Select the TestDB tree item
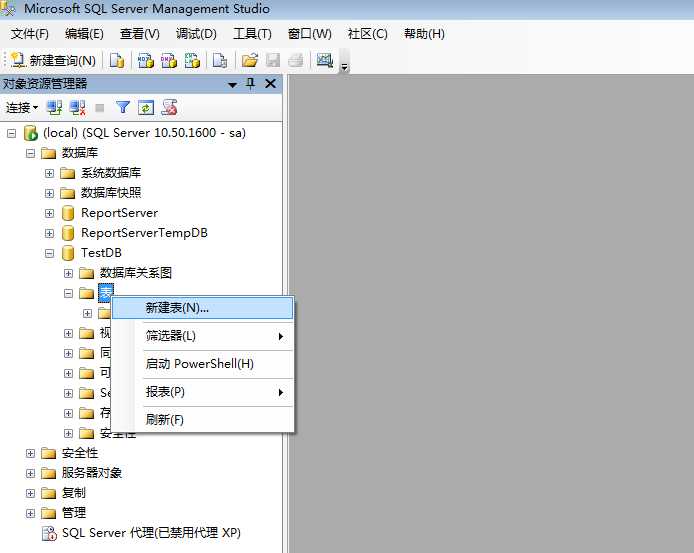 (101, 253)
